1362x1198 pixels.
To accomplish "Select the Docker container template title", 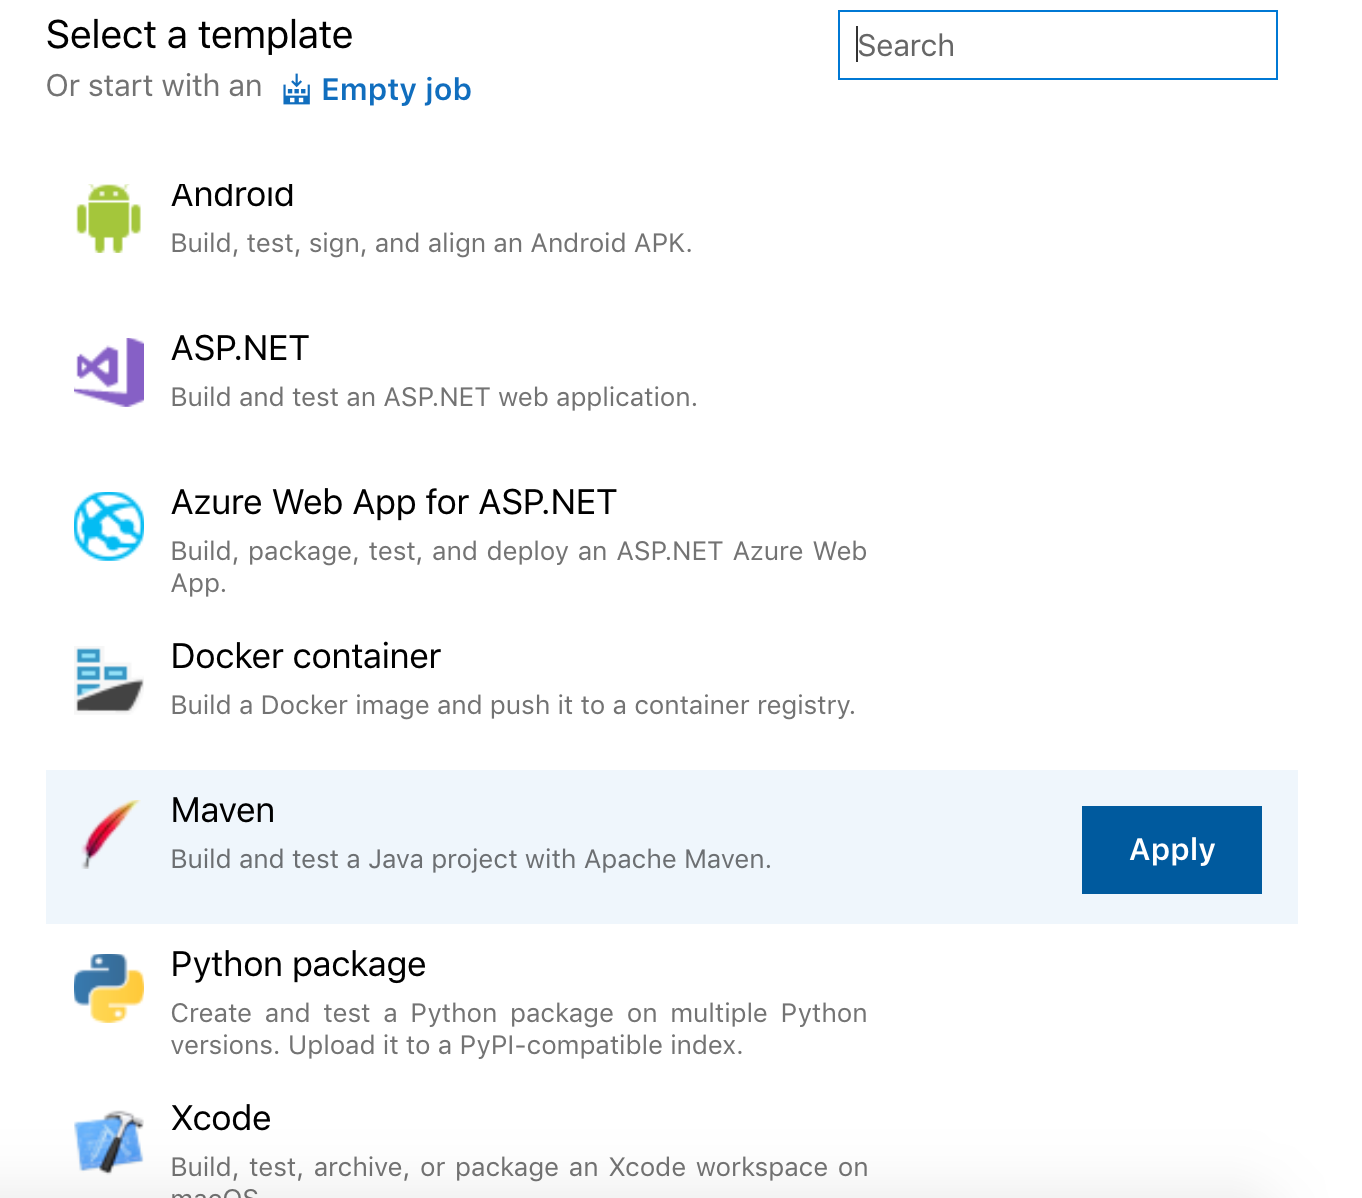I will [x=306, y=656].
